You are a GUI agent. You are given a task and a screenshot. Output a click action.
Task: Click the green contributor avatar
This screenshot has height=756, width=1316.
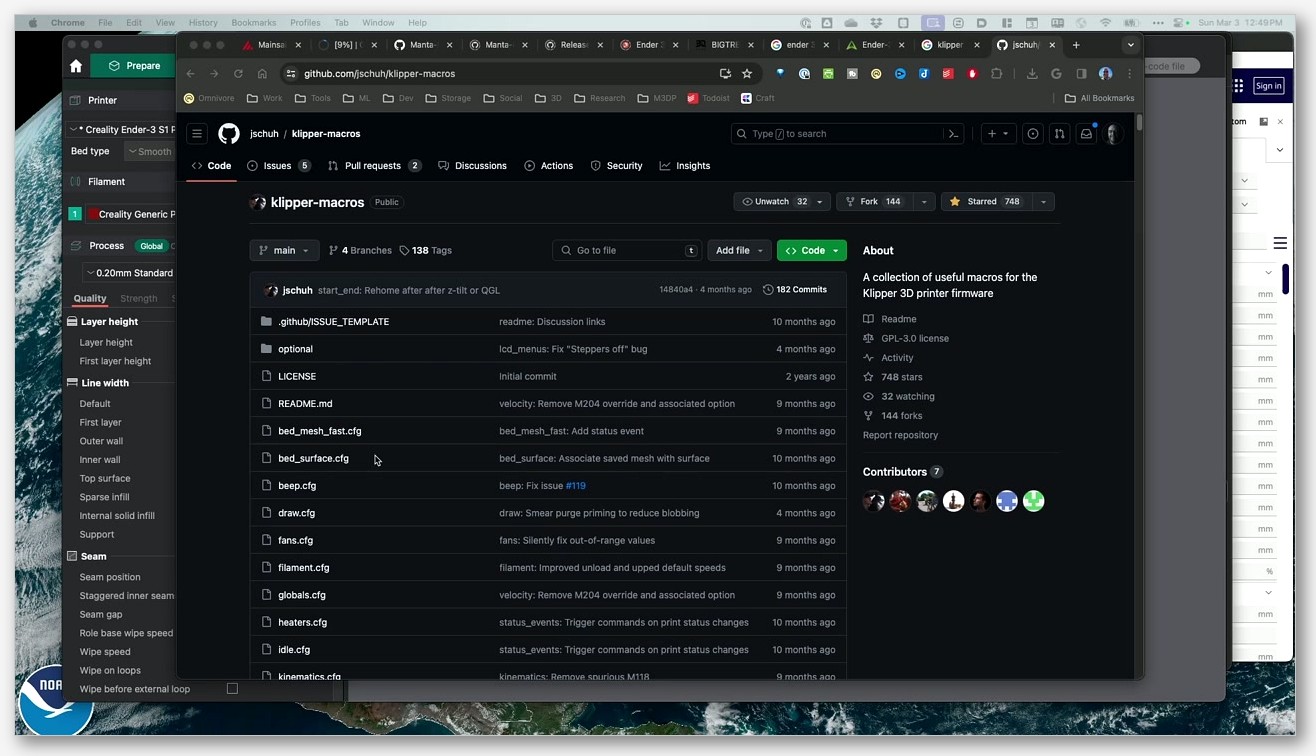click(x=1034, y=501)
